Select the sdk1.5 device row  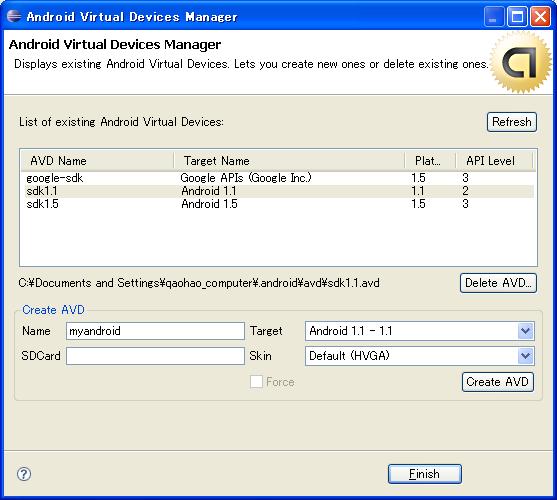coord(278,204)
